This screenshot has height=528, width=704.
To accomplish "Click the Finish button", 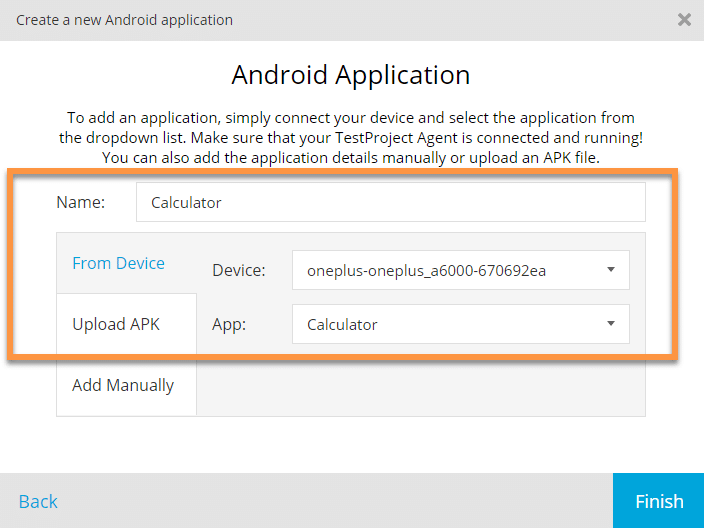I will coord(659,501).
